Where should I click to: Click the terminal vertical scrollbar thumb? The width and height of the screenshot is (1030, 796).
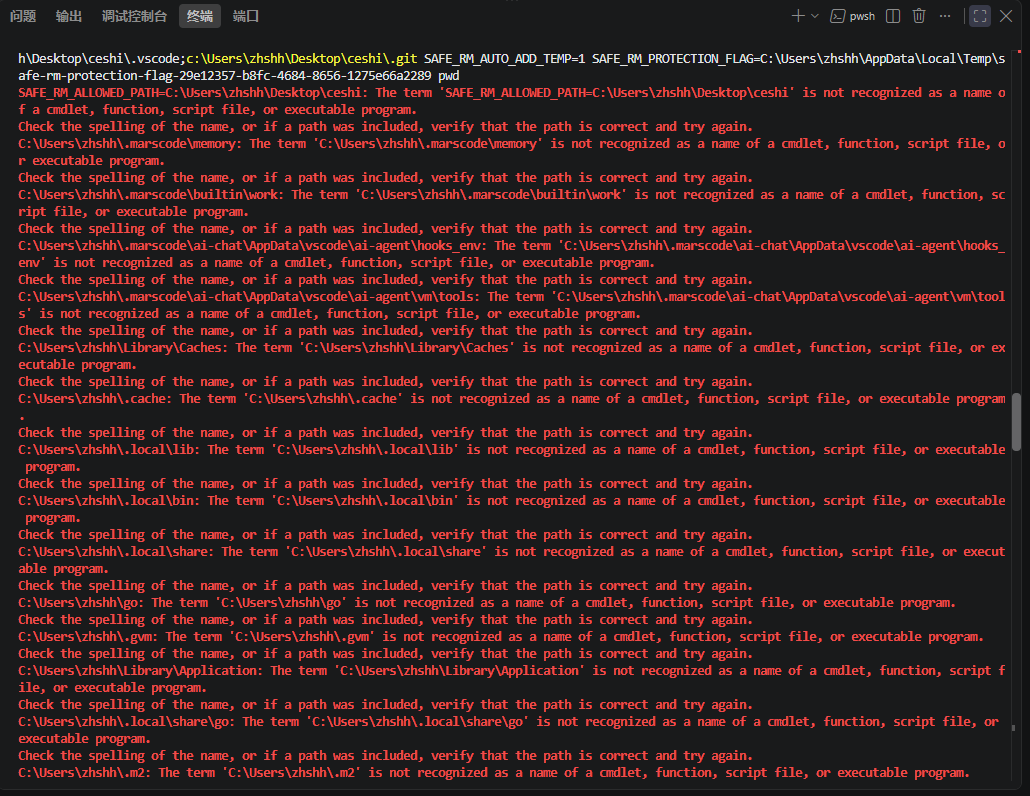click(x=1016, y=422)
